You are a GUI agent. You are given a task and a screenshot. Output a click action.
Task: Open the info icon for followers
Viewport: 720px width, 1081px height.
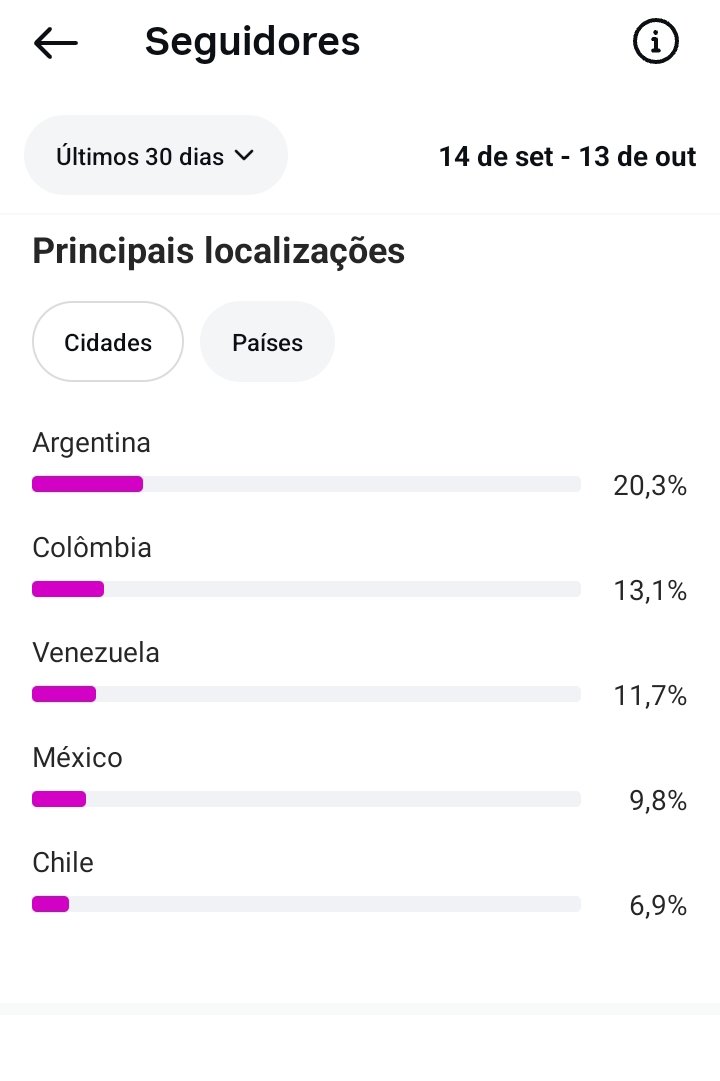[x=656, y=42]
